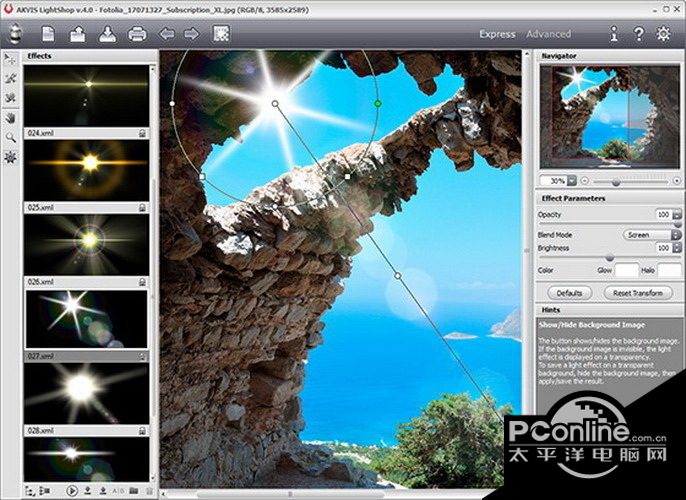The width and height of the screenshot is (686, 500).
Task: Click the trash delete icon under Effects
Action: click(149, 491)
